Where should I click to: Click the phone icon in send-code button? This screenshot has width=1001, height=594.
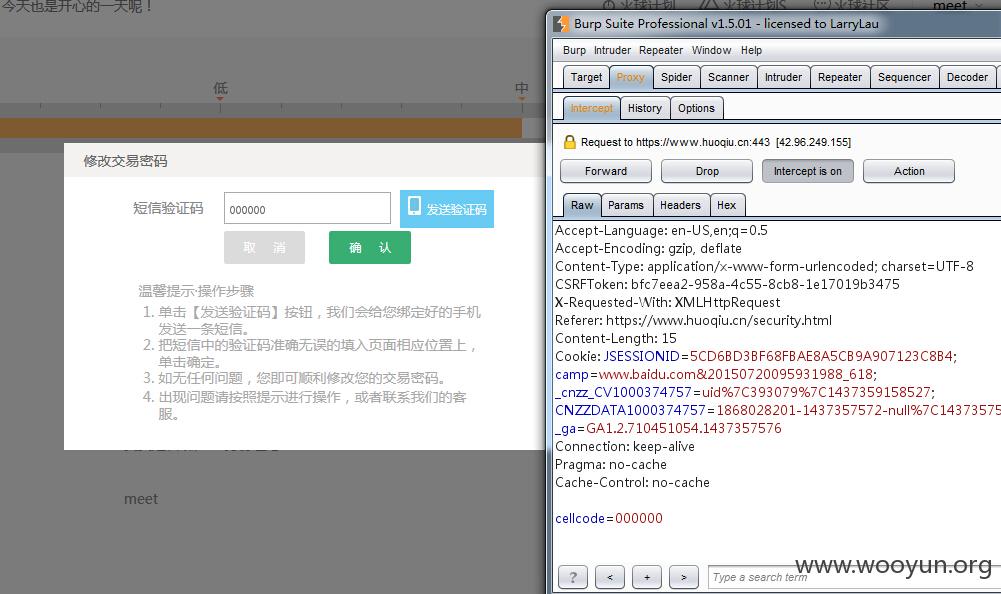coord(414,206)
